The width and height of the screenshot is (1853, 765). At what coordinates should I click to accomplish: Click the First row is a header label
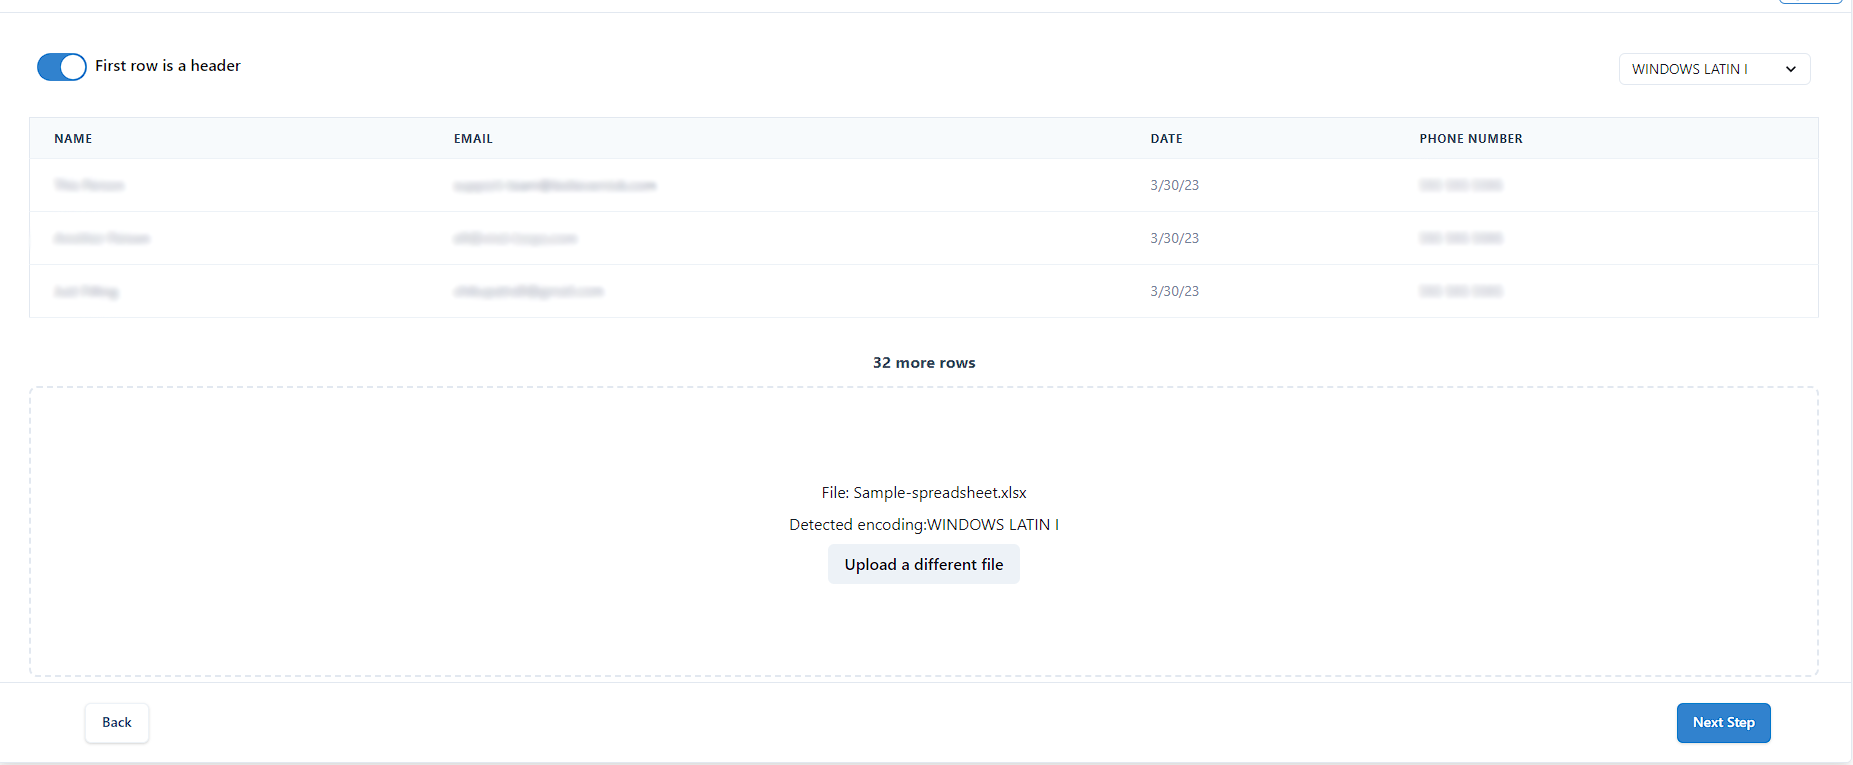tap(168, 66)
